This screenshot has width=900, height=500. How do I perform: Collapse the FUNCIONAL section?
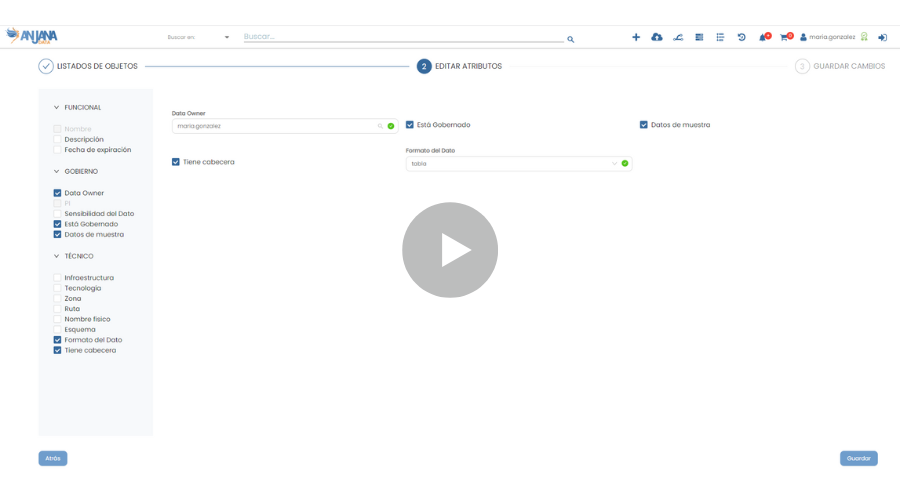[x=57, y=107]
